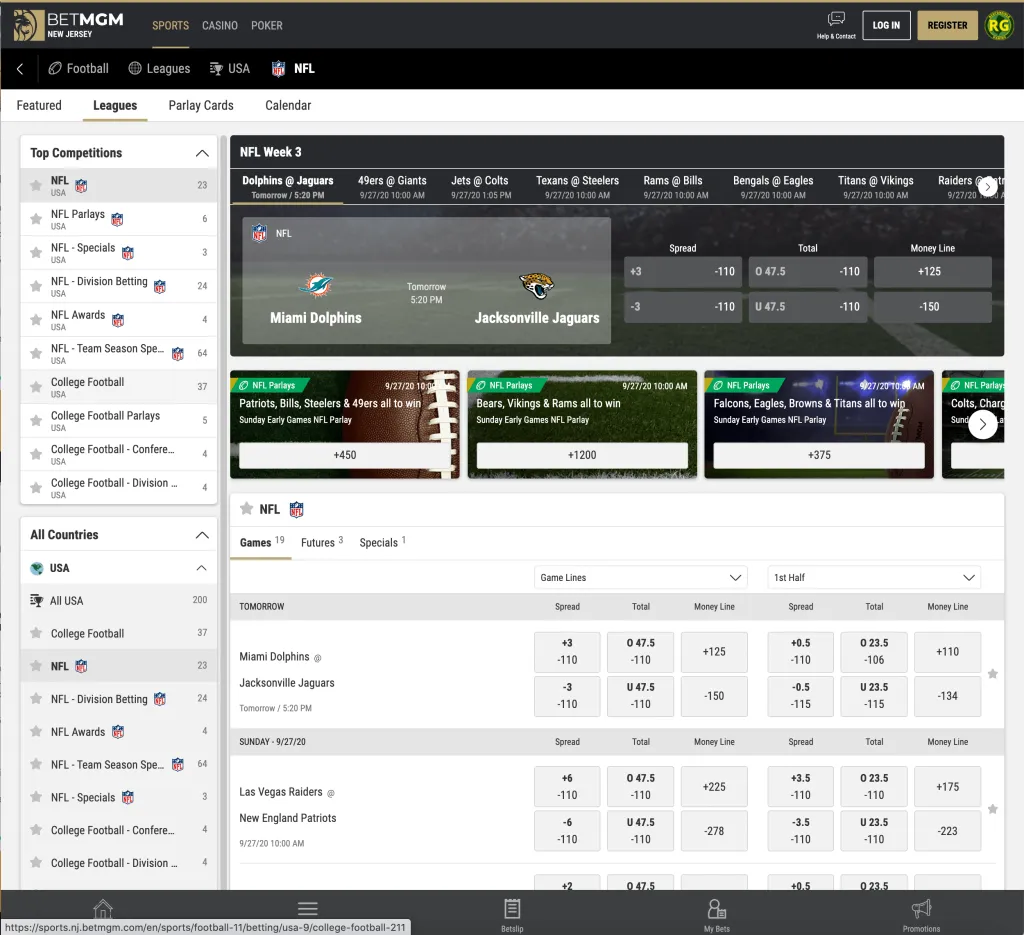
Task: Star College Football under All Countries
Action: (x=36, y=633)
